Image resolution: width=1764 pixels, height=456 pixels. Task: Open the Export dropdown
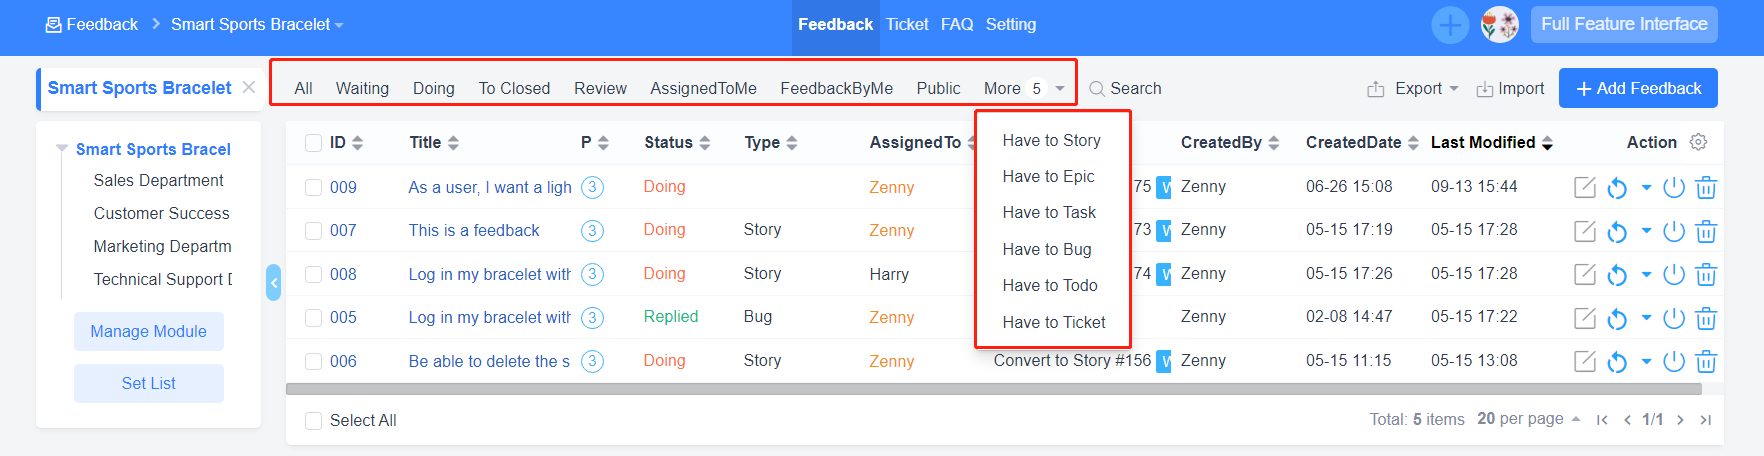pos(1414,88)
